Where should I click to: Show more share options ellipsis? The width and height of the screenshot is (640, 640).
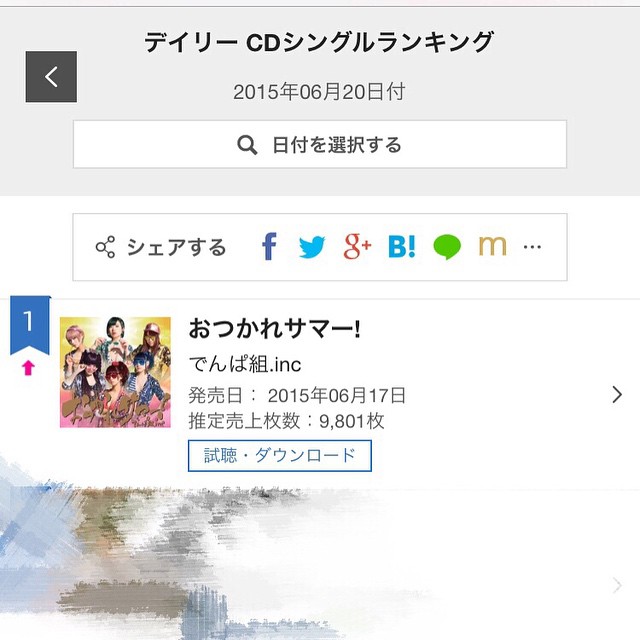tap(532, 247)
